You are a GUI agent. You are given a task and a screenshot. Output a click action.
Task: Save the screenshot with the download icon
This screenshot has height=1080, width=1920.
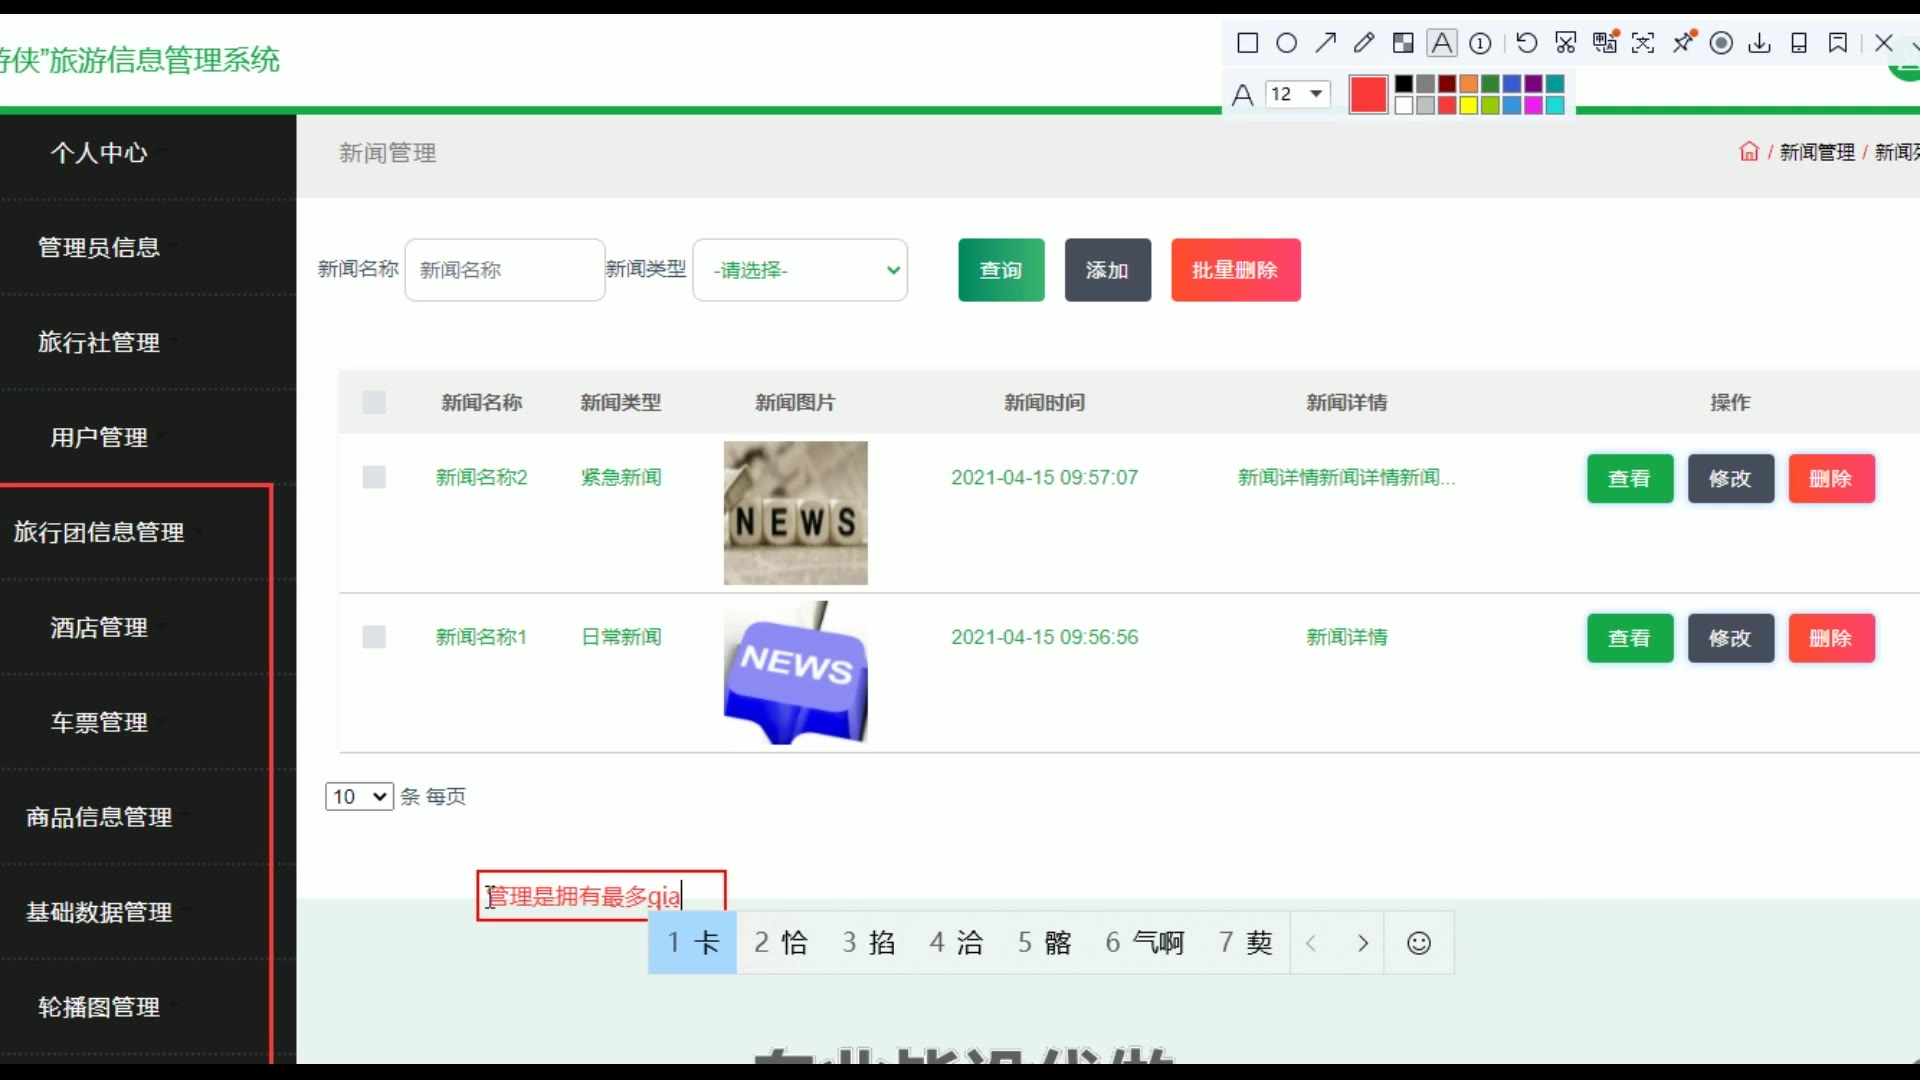(1760, 43)
